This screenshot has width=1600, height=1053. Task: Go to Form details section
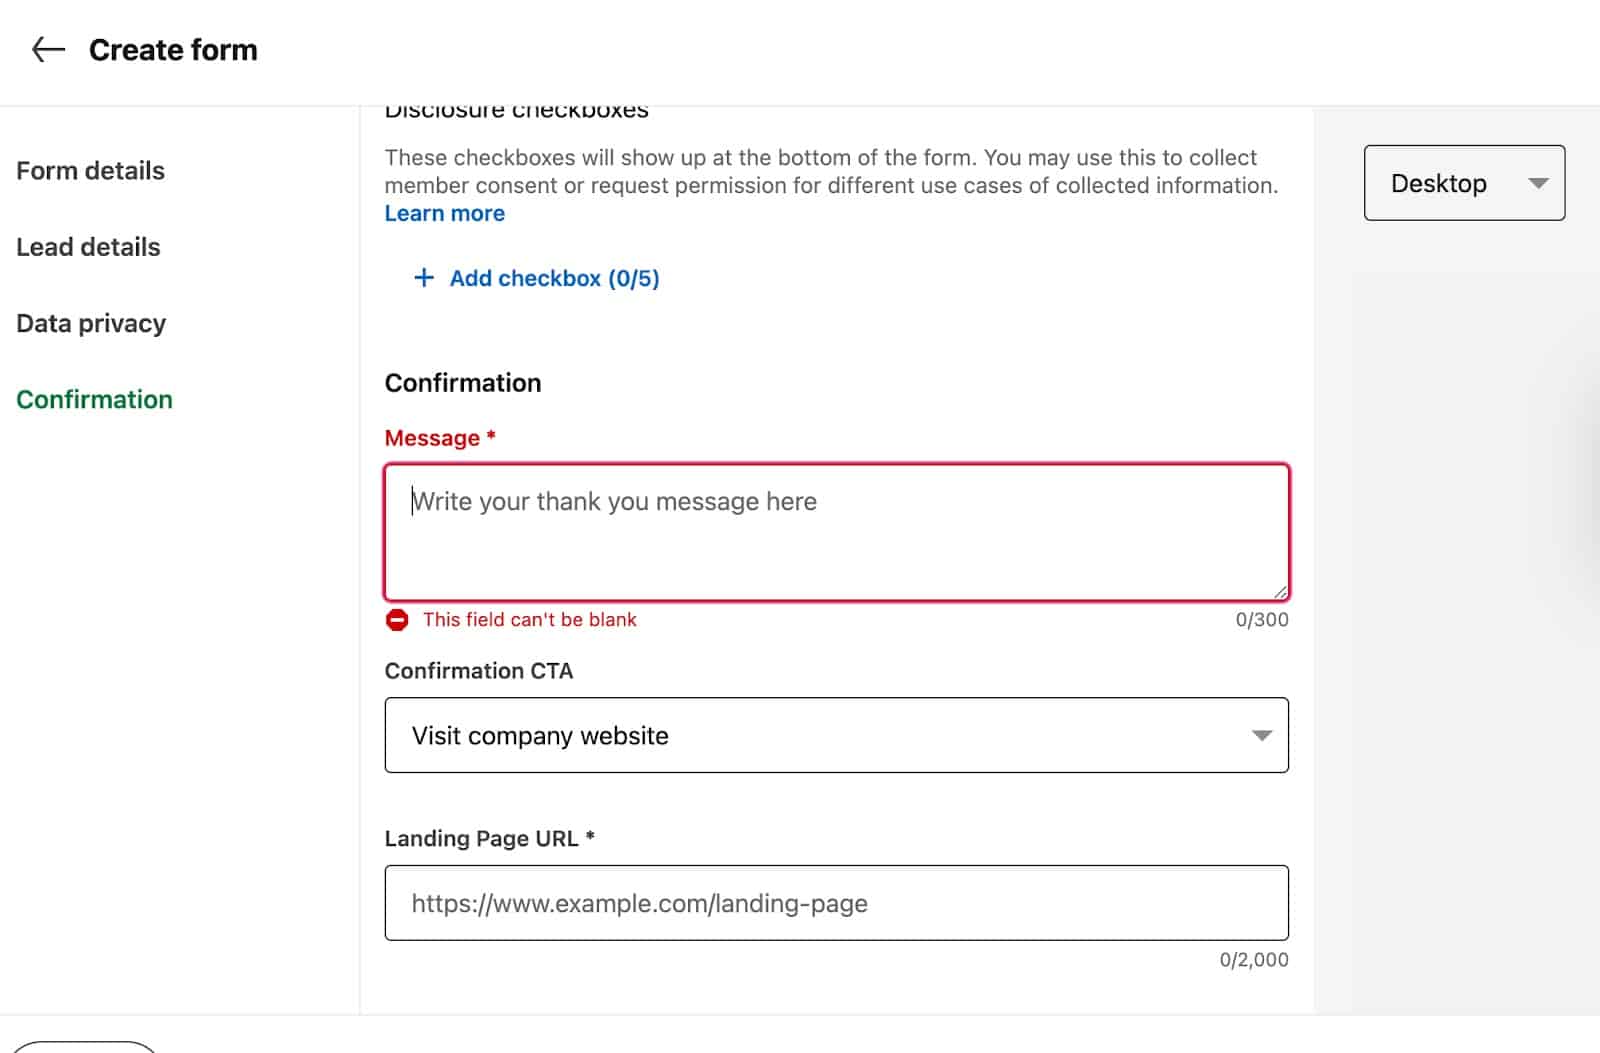pyautogui.click(x=90, y=171)
